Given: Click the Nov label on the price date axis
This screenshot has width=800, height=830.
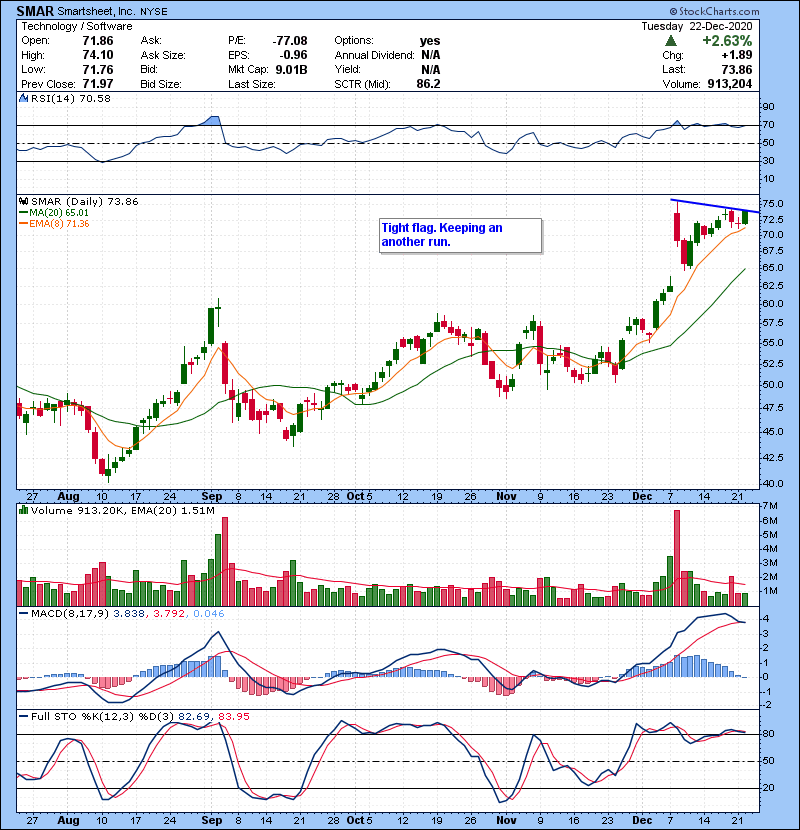Looking at the screenshot, I should (507, 497).
